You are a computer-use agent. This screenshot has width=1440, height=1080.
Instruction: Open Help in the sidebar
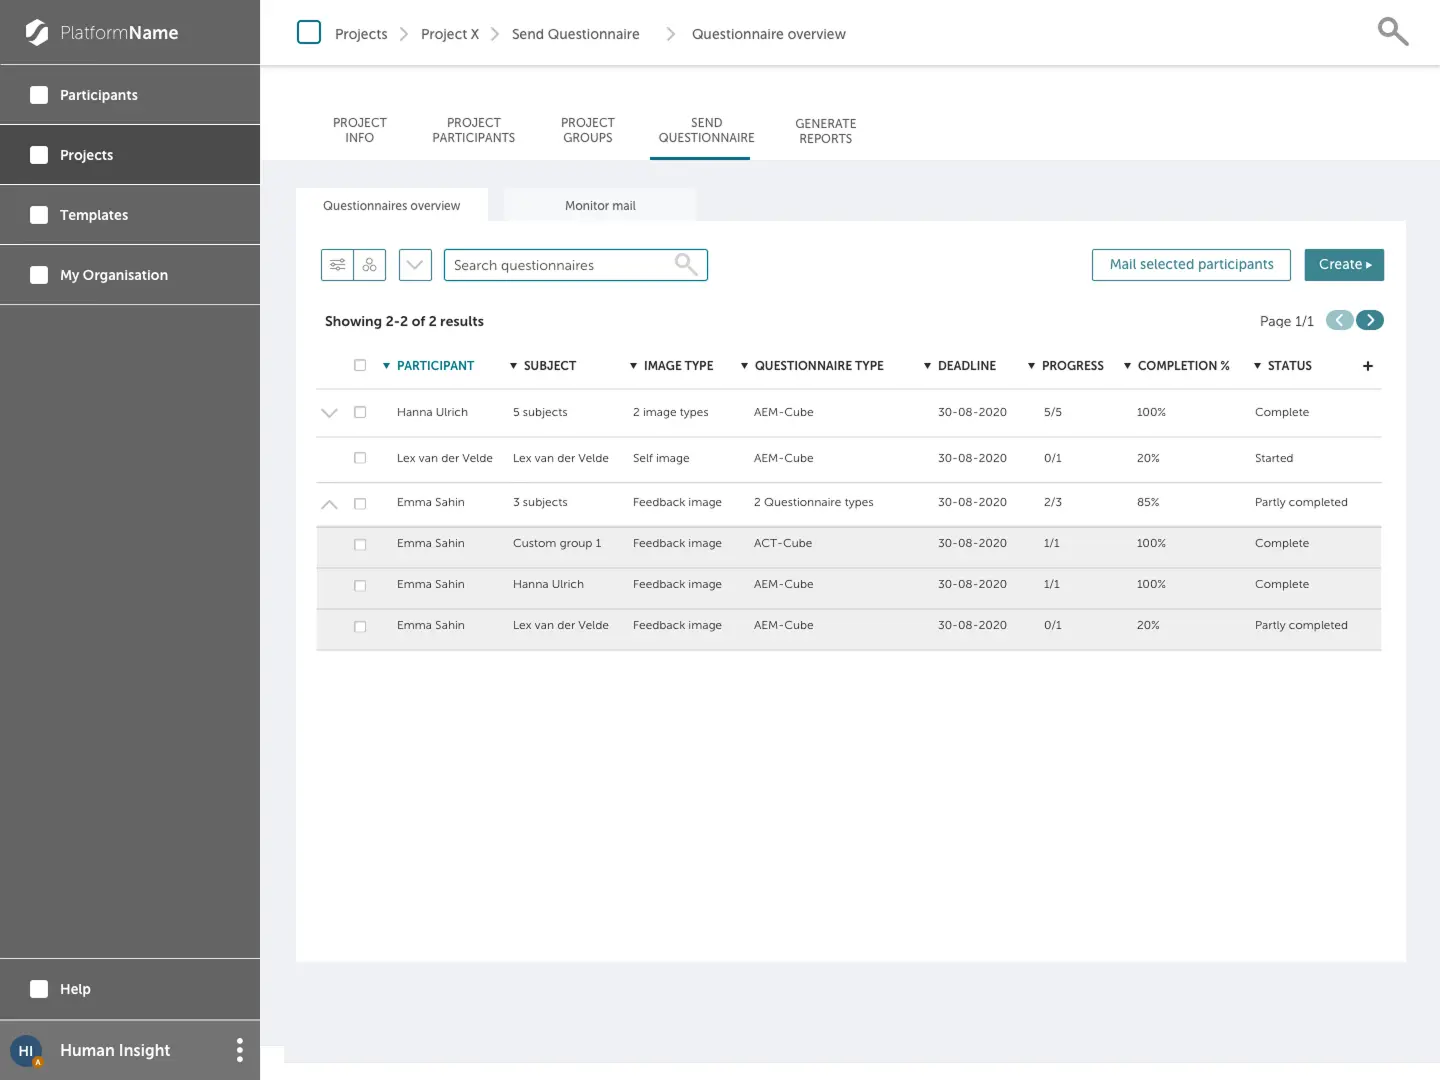130,989
